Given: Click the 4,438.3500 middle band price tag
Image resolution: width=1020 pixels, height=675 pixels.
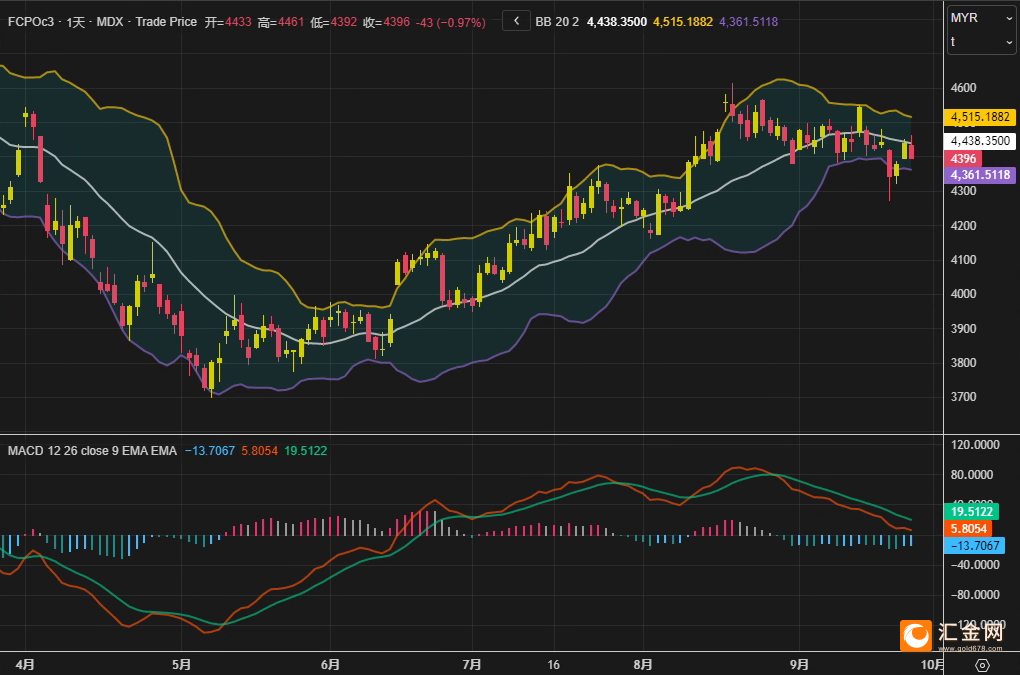Looking at the screenshot, I should [x=980, y=141].
